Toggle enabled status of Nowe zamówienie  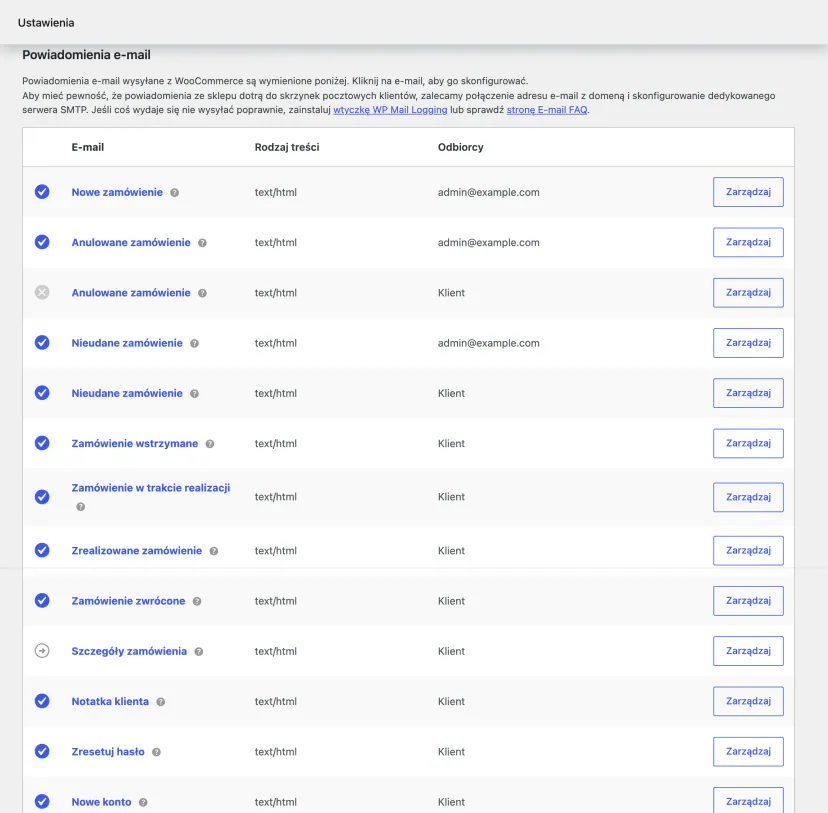tap(42, 192)
